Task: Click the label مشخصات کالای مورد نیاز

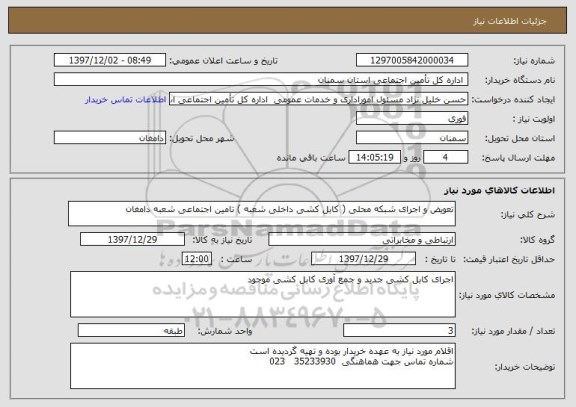Action: (507, 295)
